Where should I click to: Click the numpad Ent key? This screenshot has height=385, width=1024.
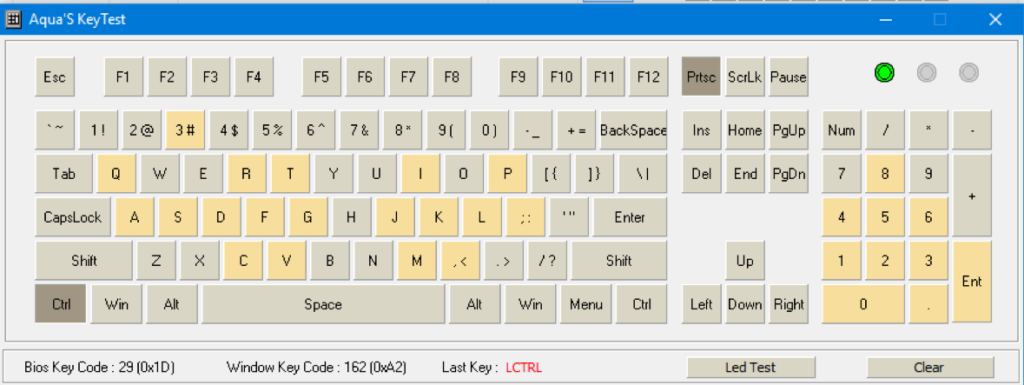972,282
